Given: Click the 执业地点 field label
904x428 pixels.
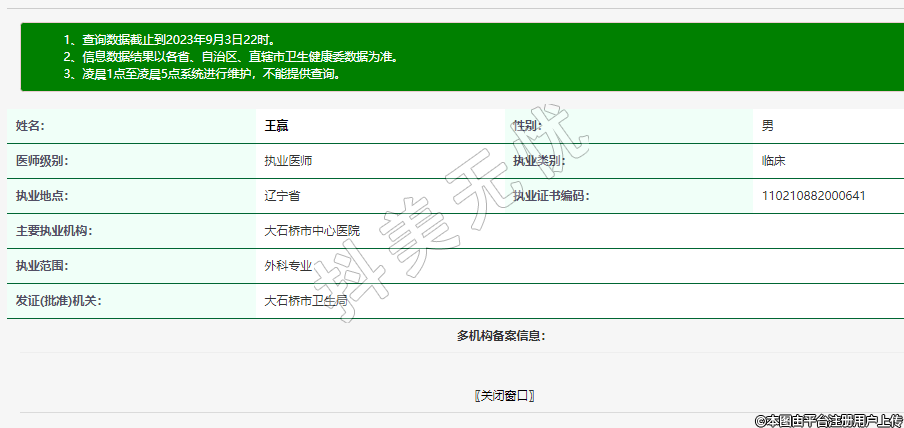Looking at the screenshot, I should point(43,196).
